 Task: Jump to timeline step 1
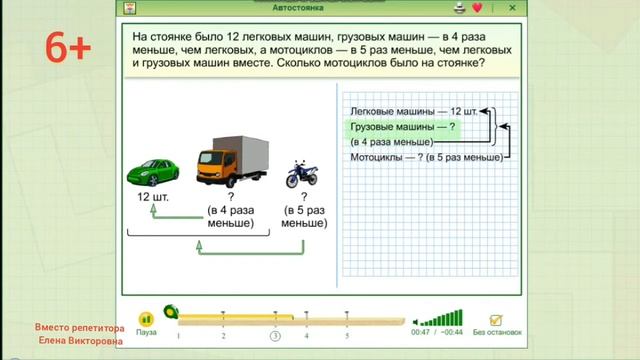[178, 336]
